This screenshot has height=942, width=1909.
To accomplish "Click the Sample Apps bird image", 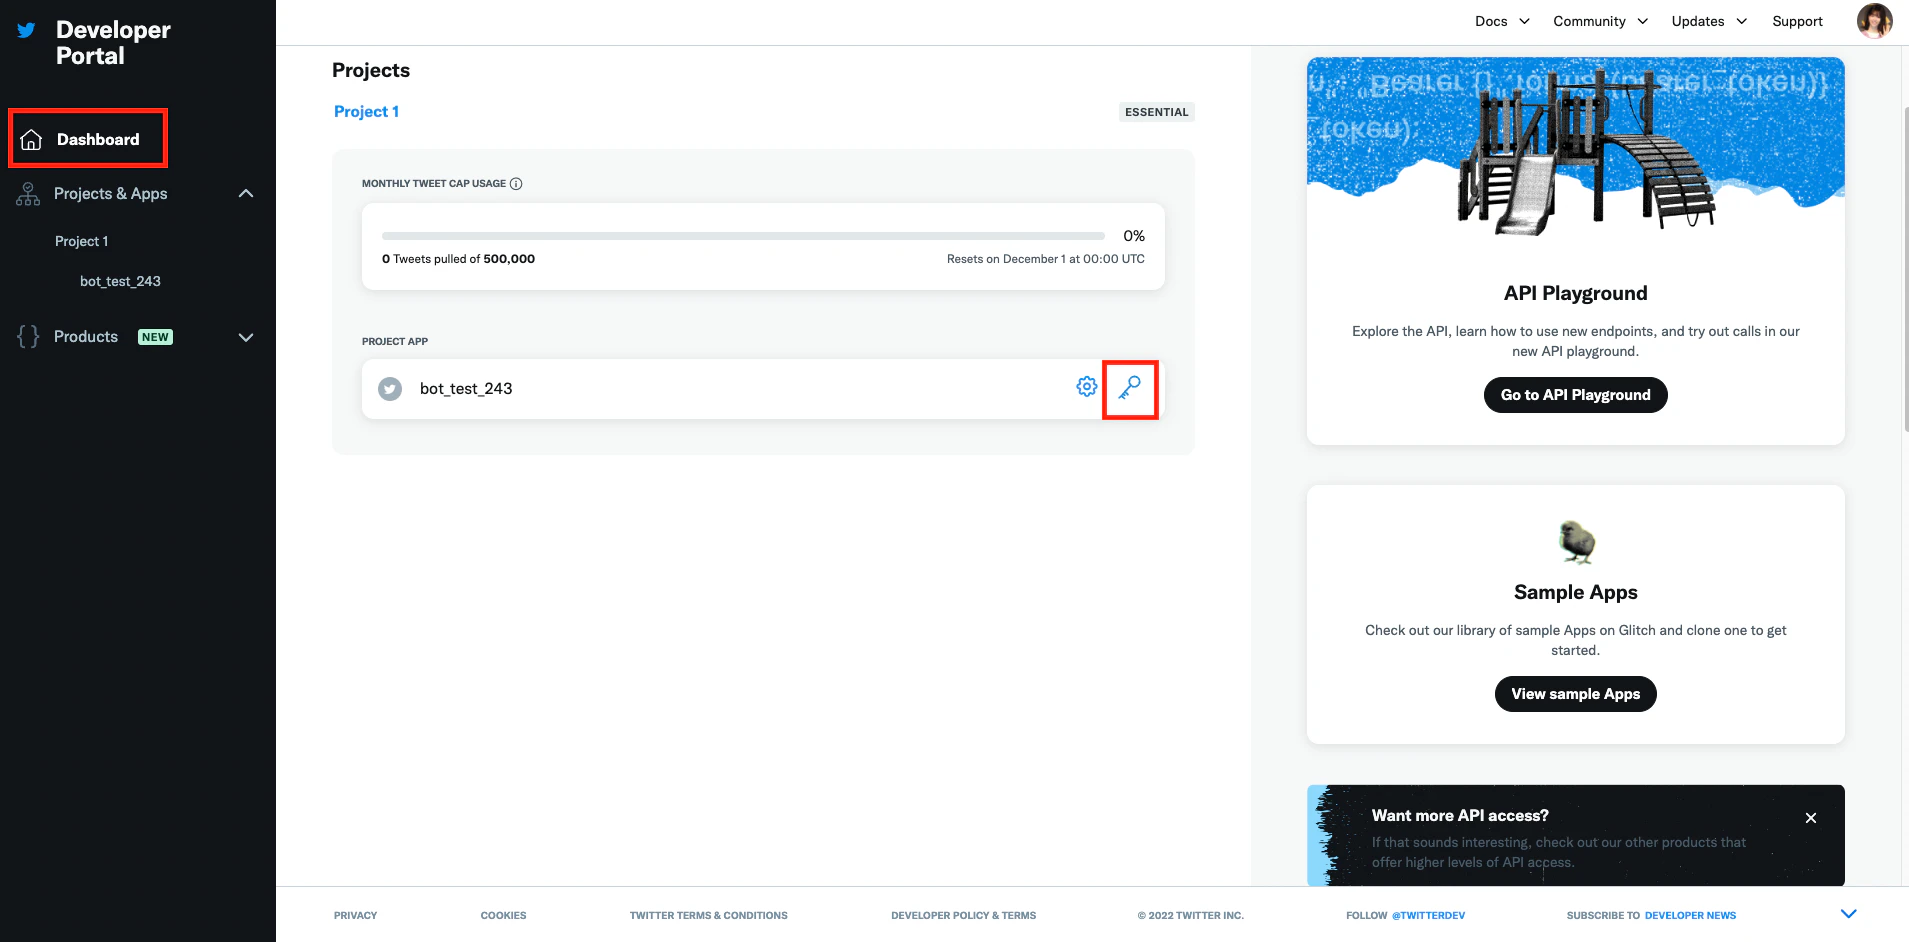I will pyautogui.click(x=1576, y=542).
